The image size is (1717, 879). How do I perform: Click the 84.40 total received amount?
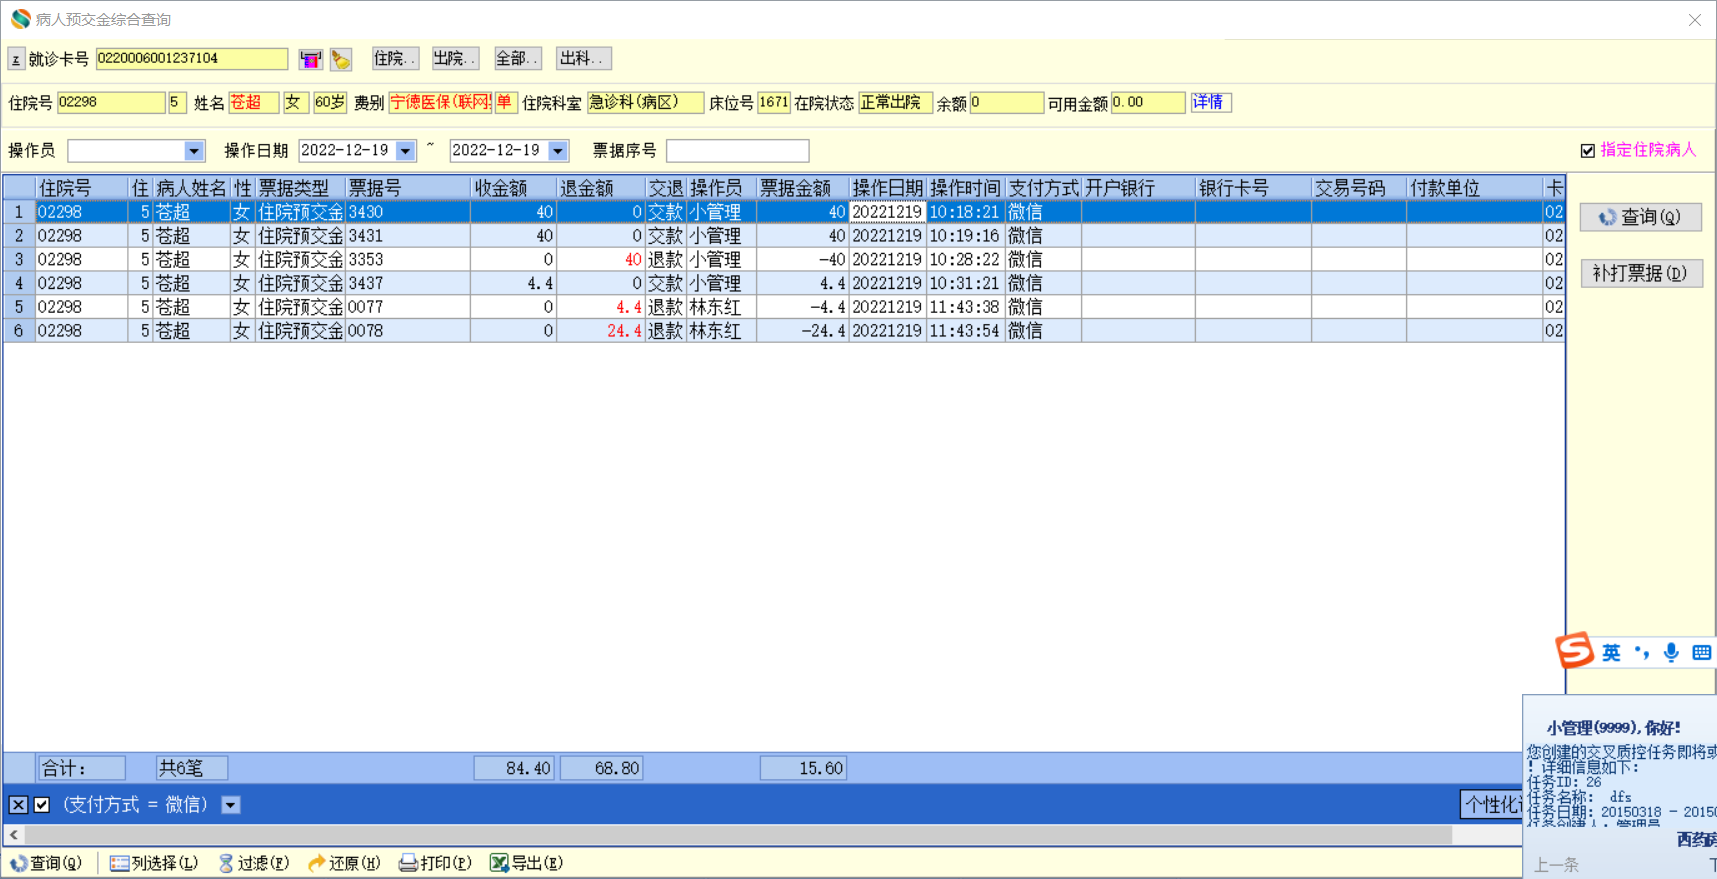tap(514, 768)
